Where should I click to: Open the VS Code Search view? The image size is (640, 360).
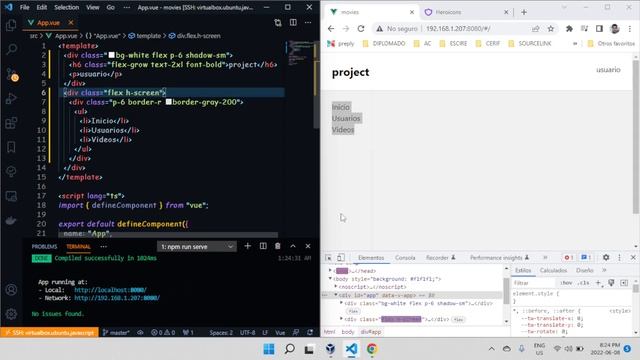11,49
